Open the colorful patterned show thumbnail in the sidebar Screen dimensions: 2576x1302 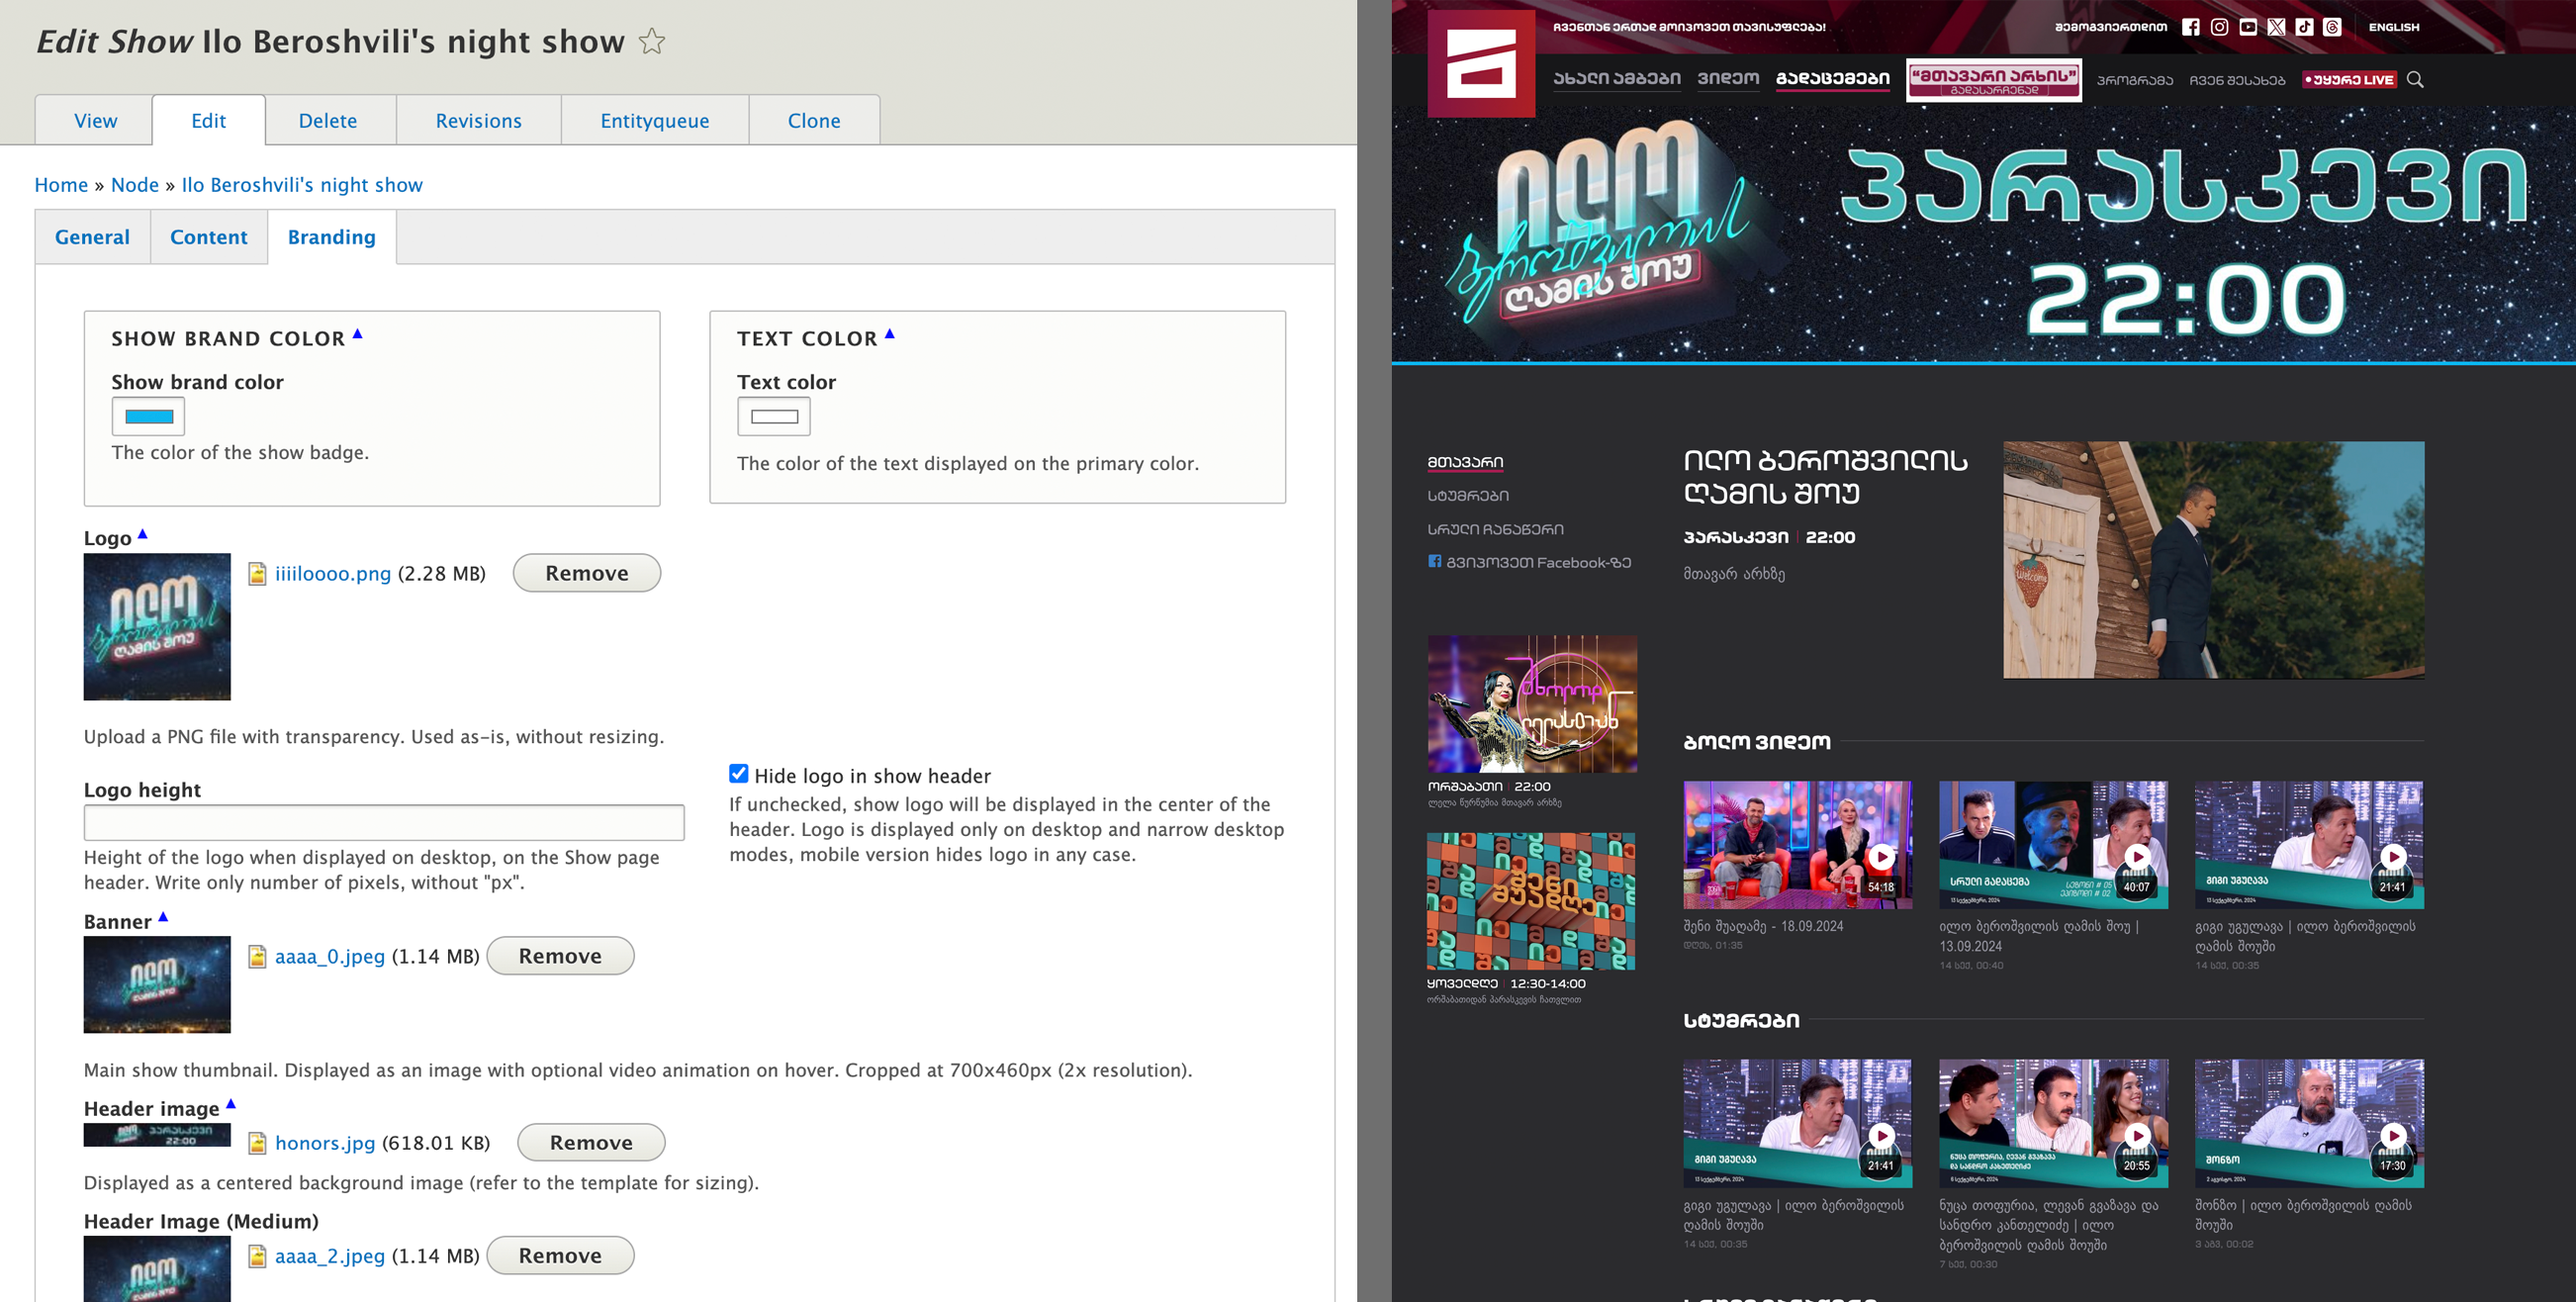pos(1531,901)
